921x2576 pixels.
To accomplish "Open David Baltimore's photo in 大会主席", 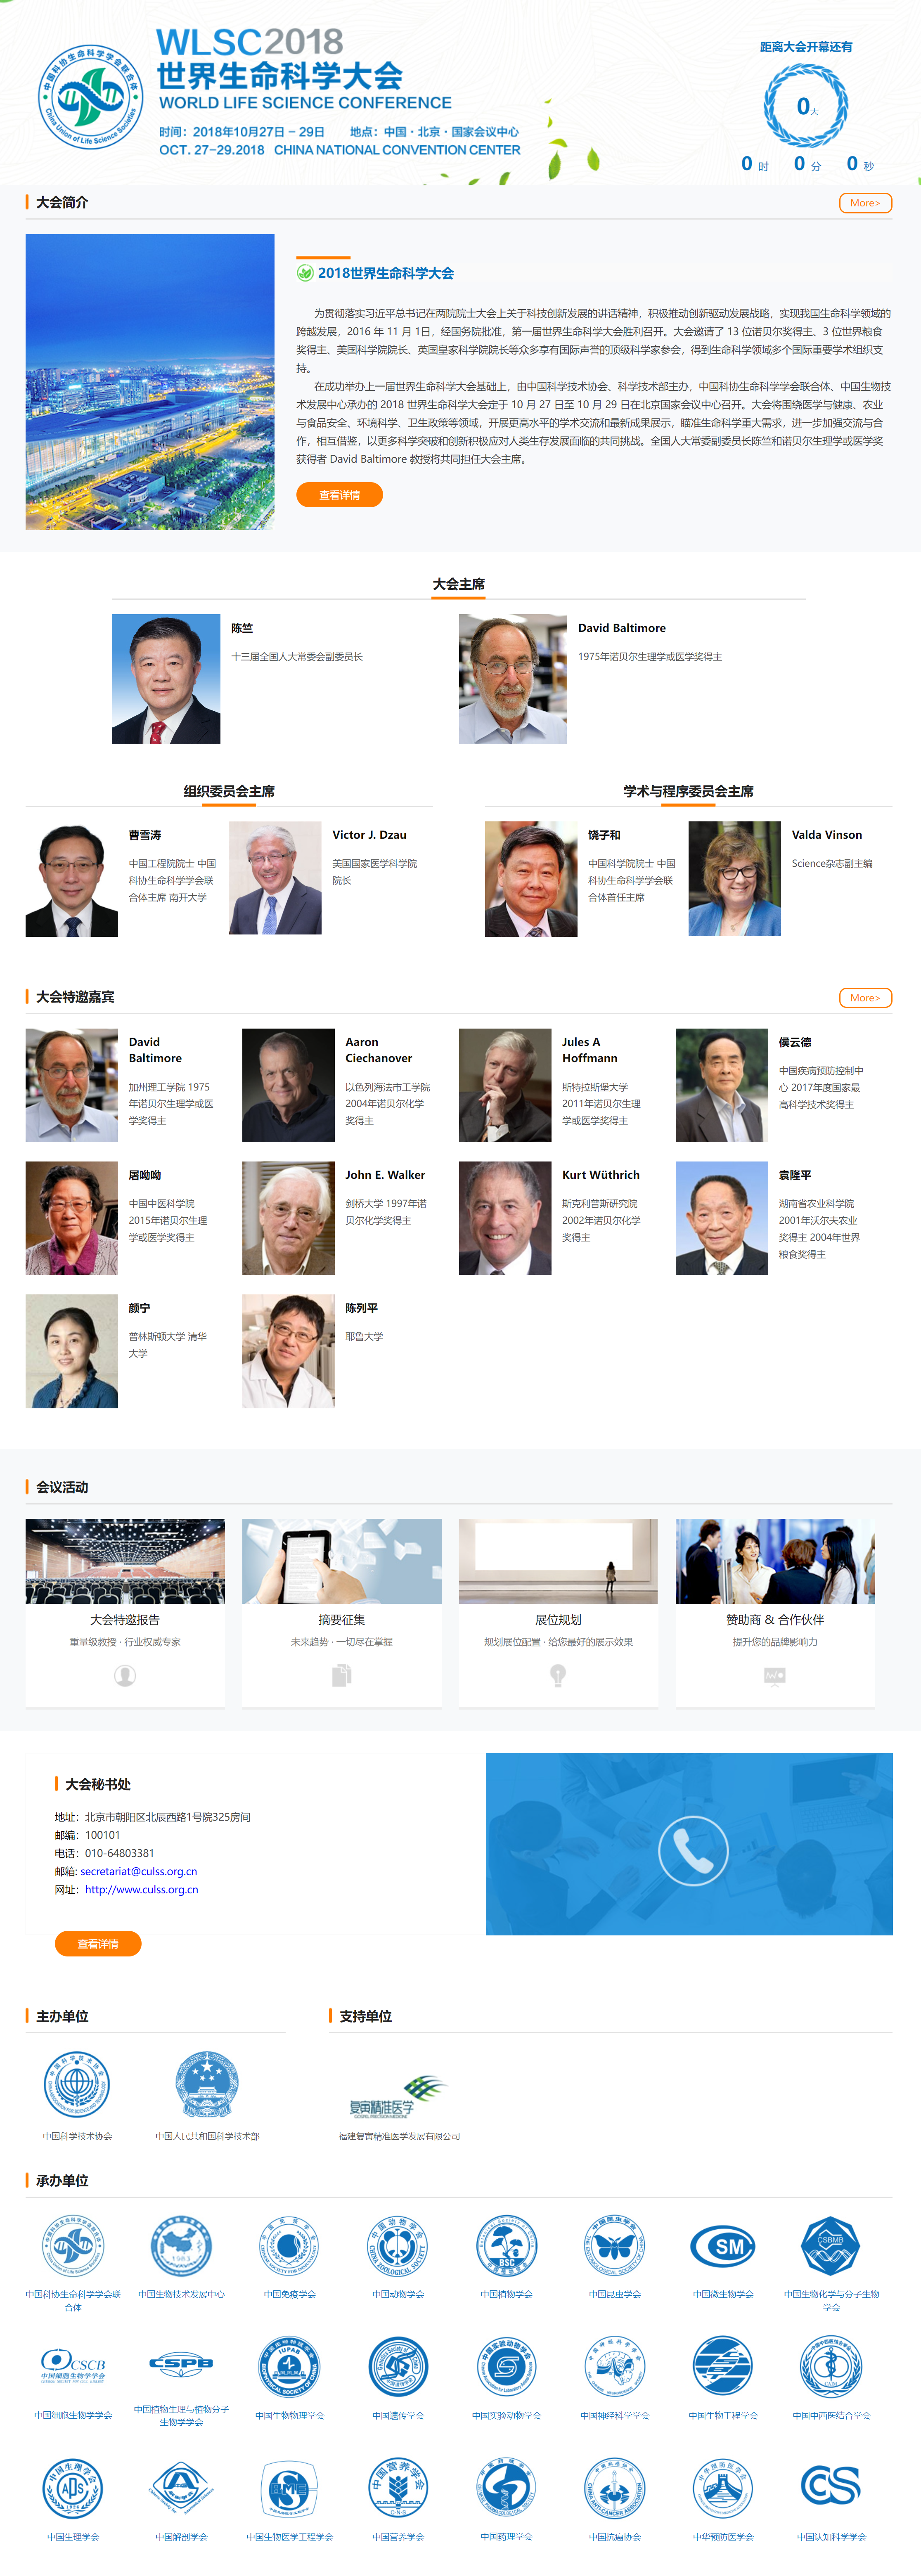I will (x=513, y=679).
